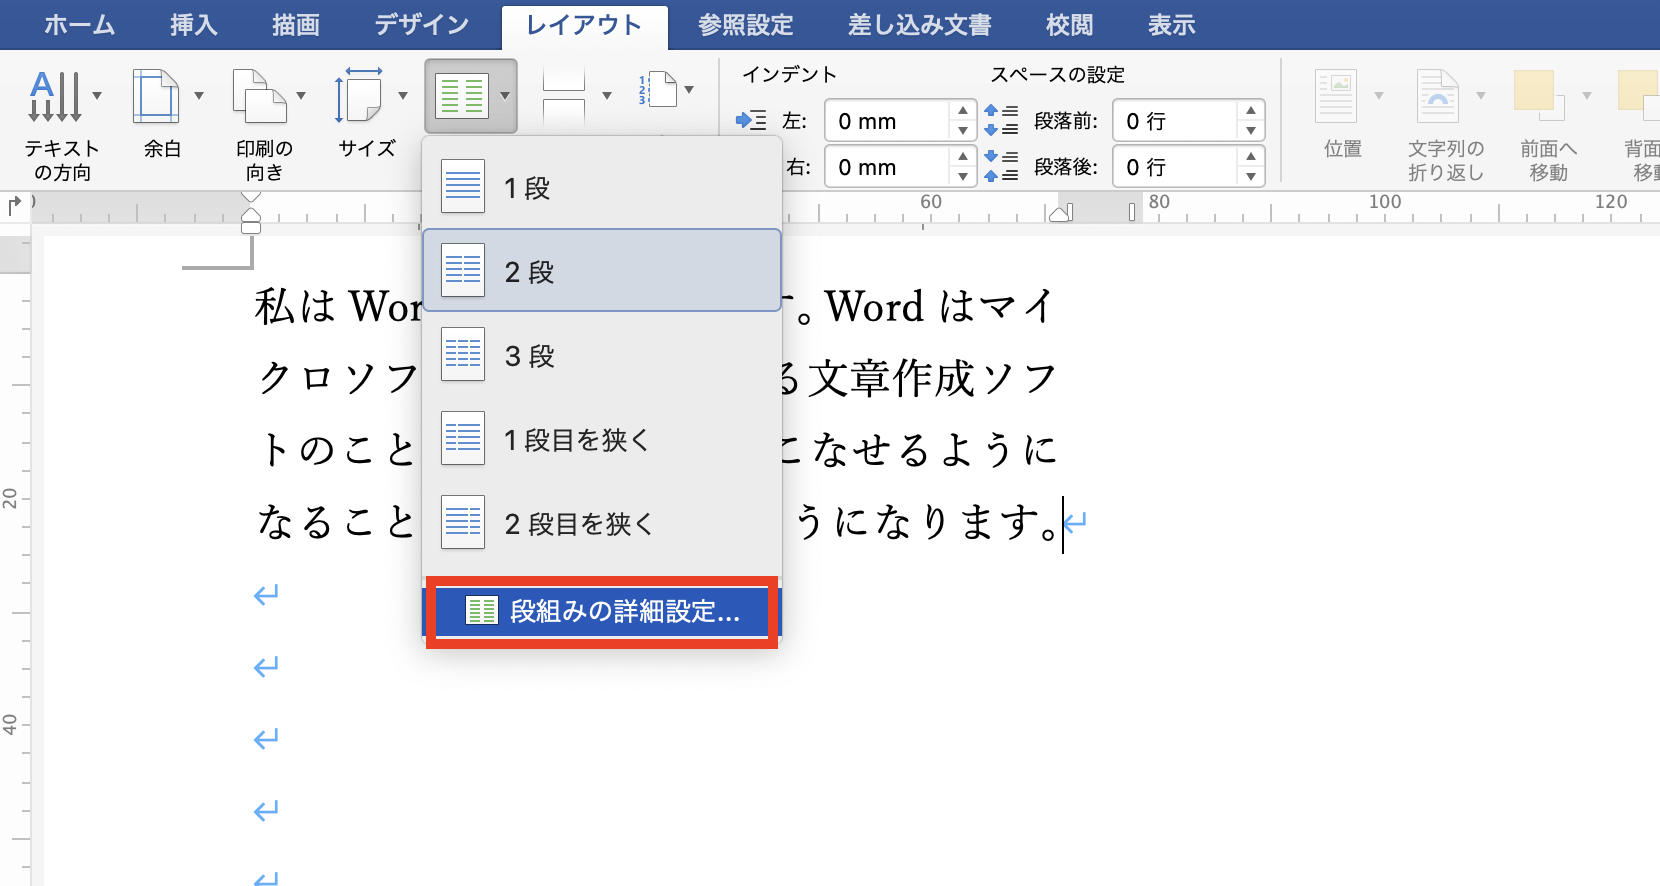Click the left indent icon beside 左
This screenshot has height=886, width=1660.
click(751, 121)
